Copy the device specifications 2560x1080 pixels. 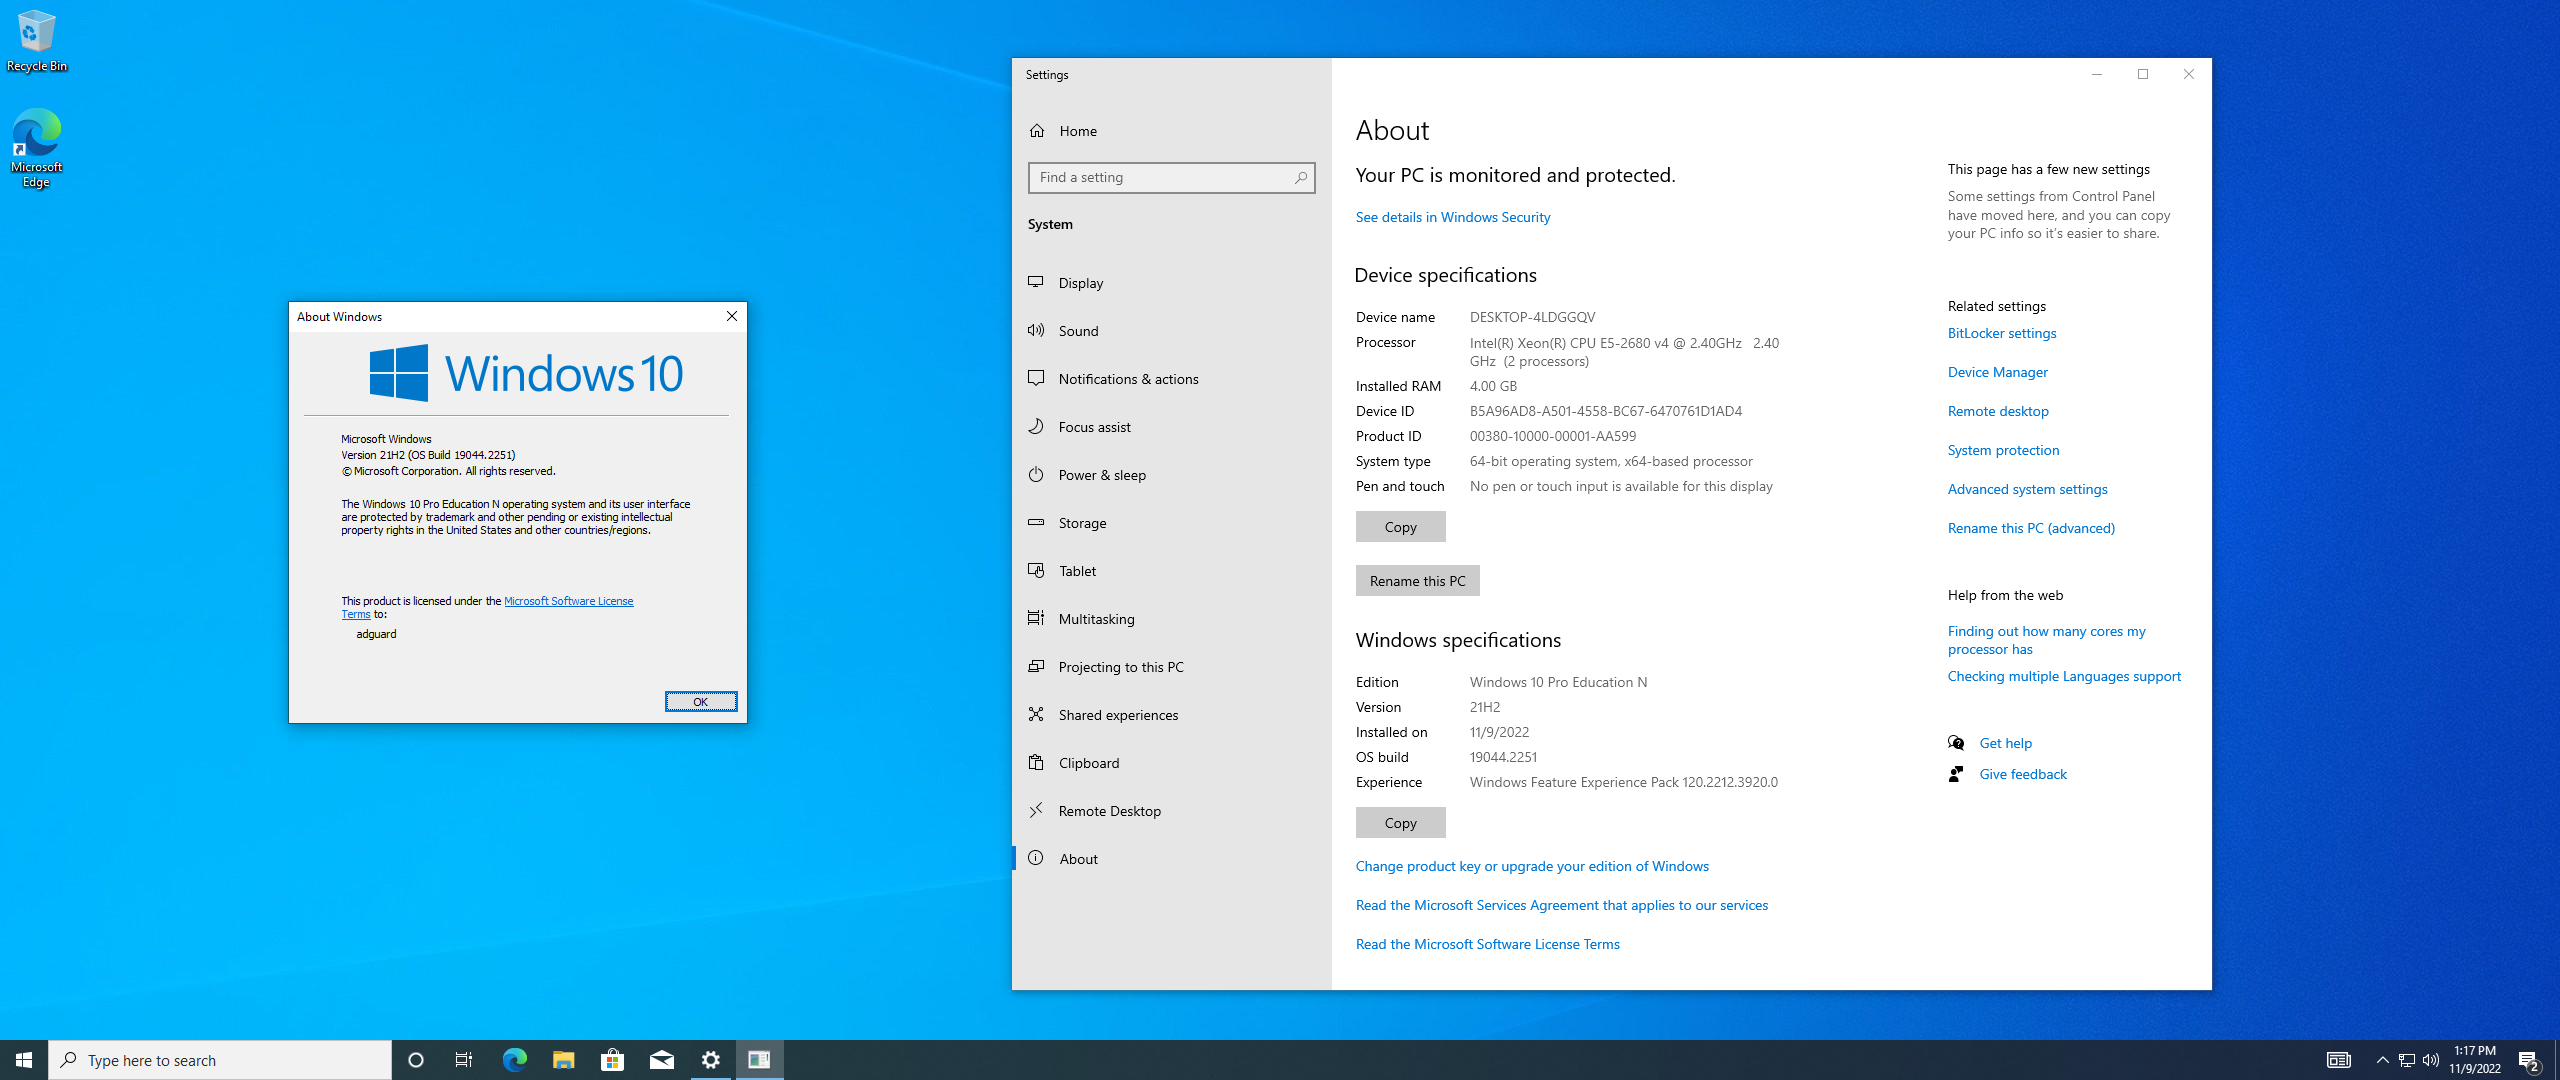[x=1400, y=527]
